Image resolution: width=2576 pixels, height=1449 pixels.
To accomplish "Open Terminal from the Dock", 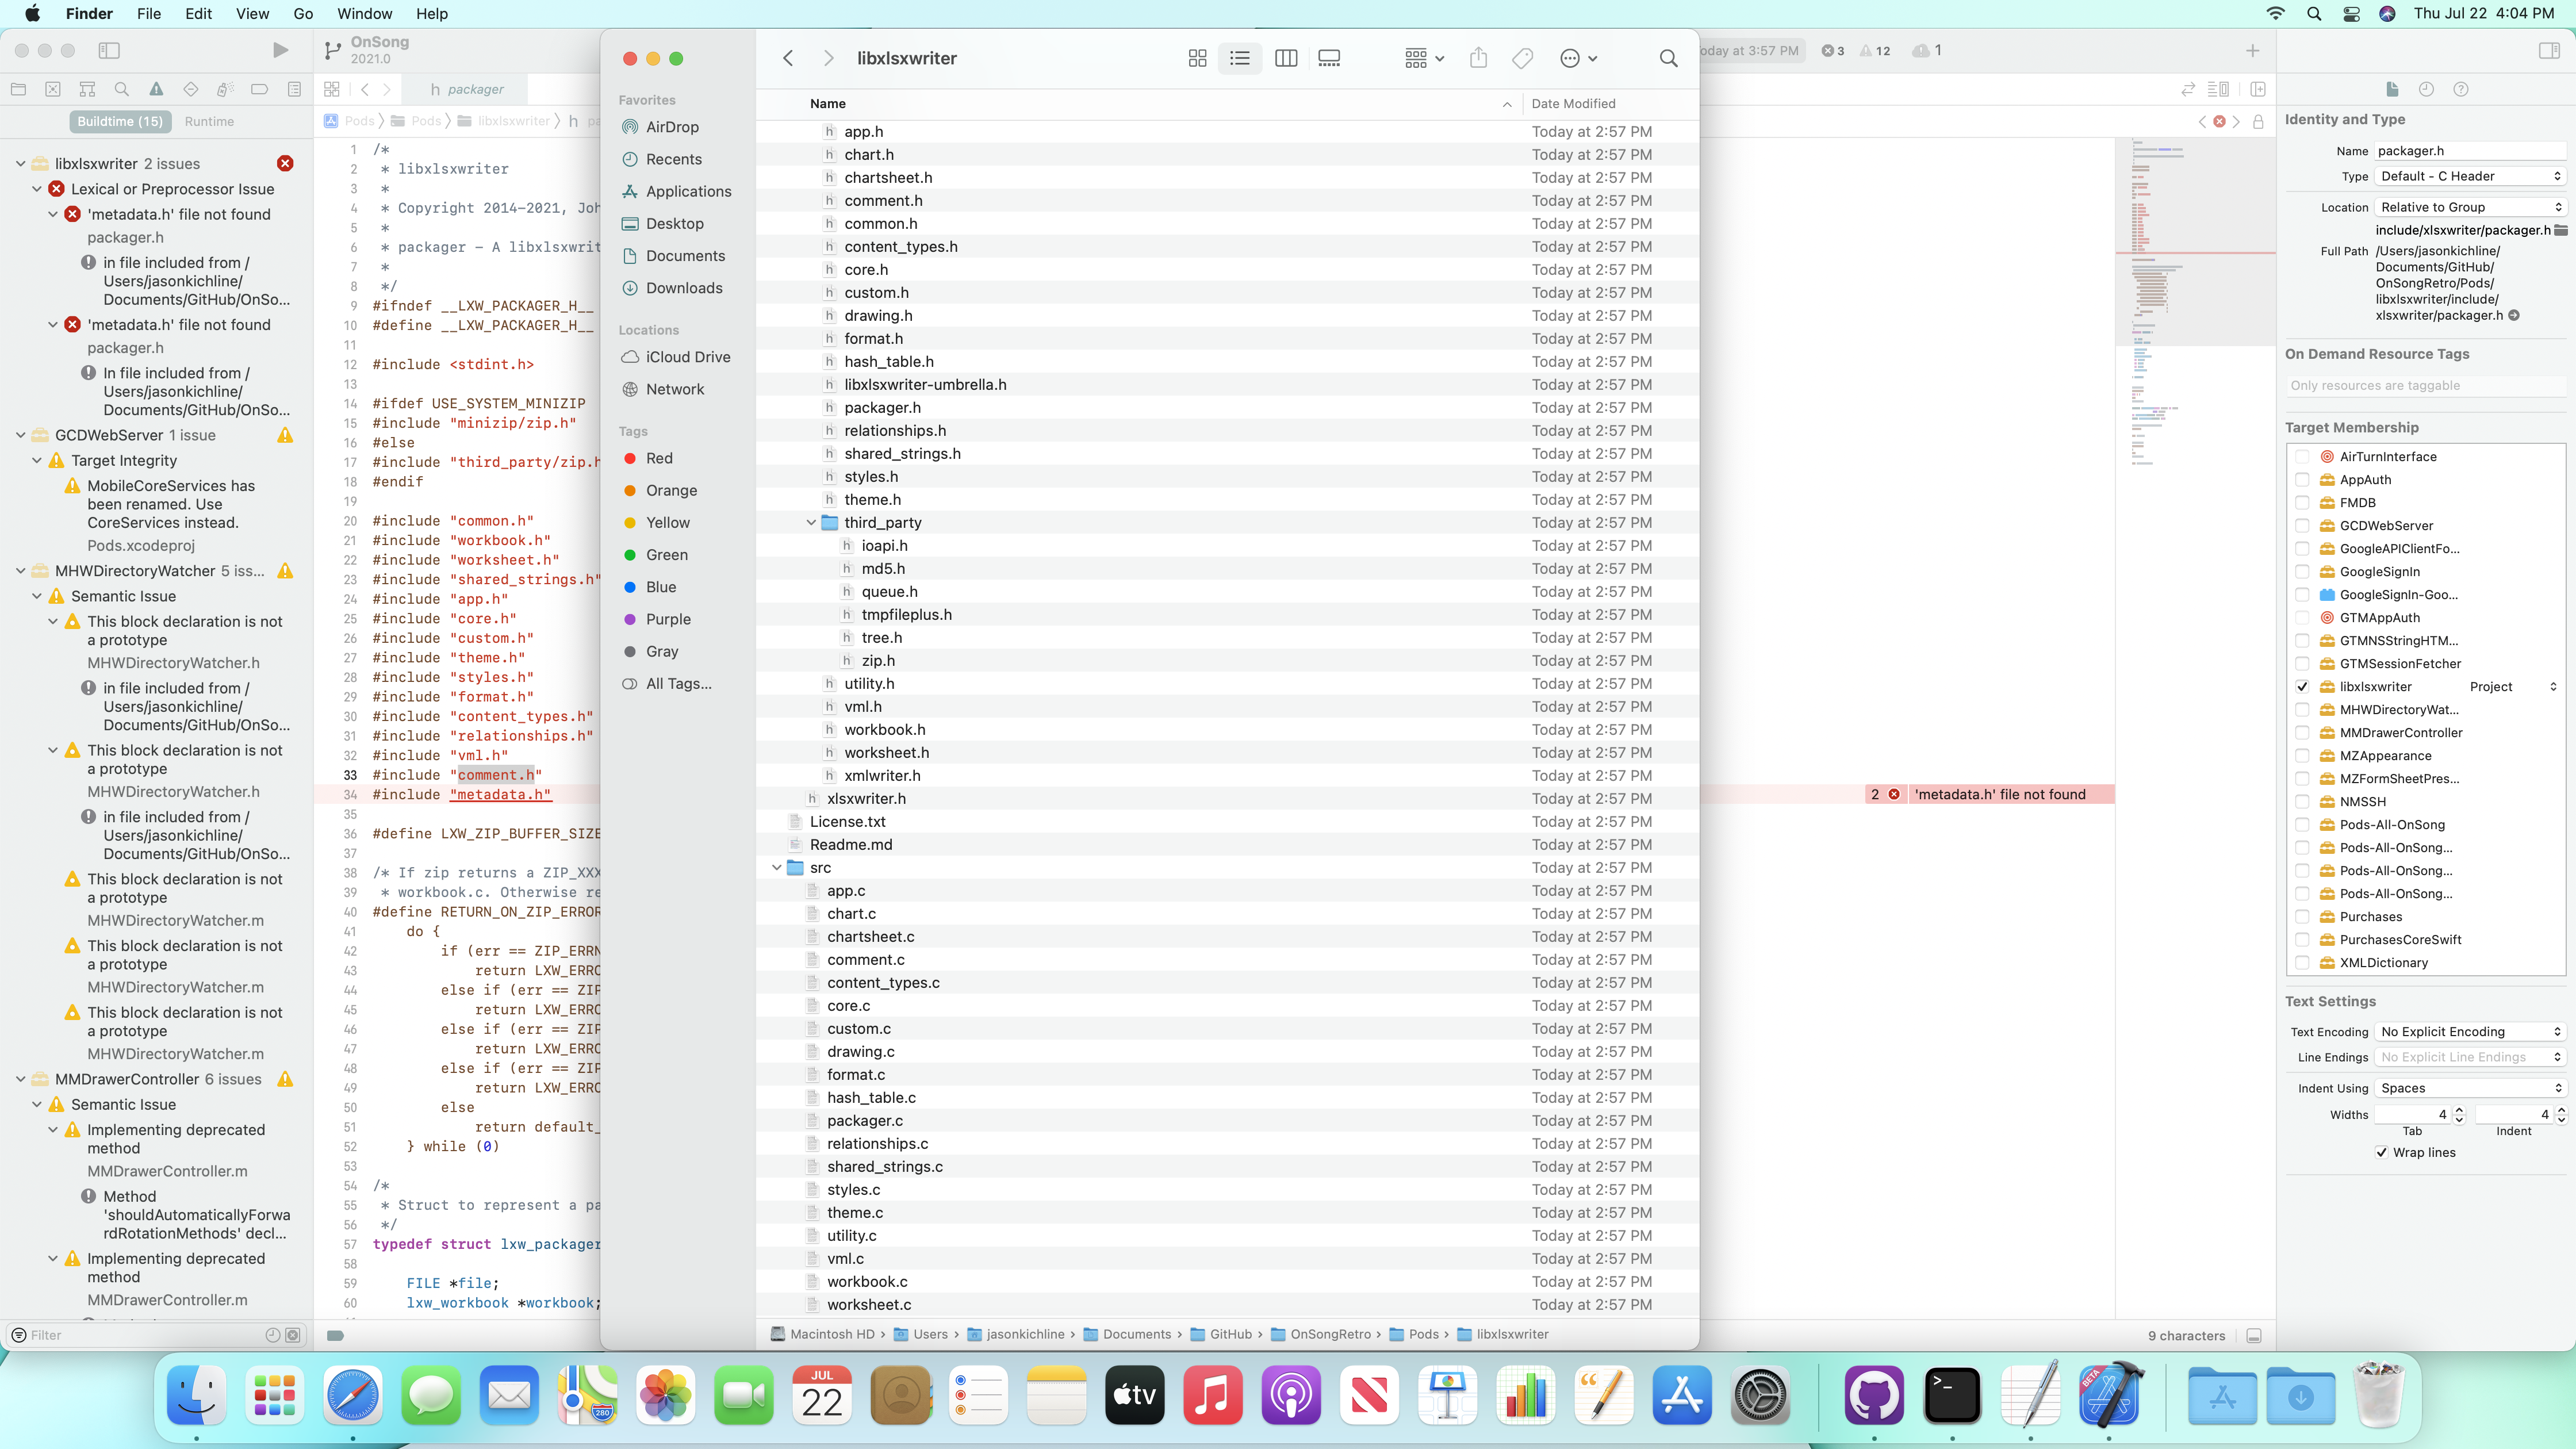I will [x=1952, y=1394].
